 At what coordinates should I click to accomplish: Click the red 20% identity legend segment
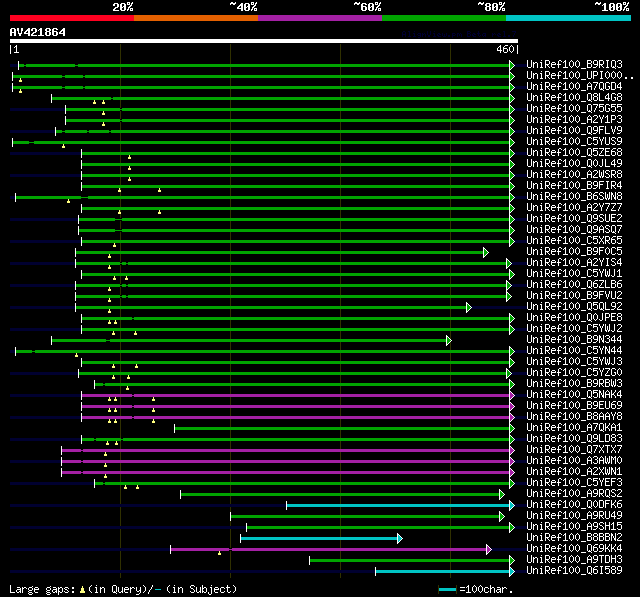pos(72,18)
